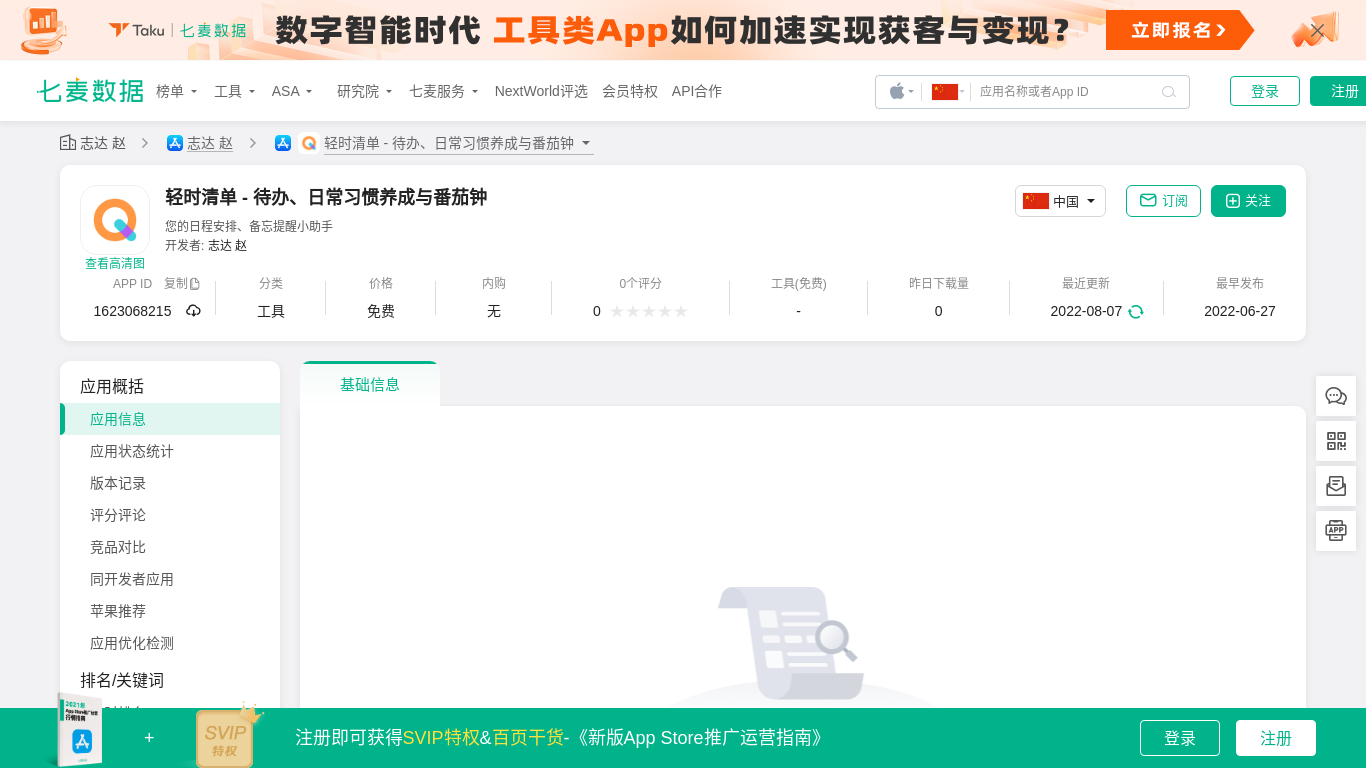The height and width of the screenshot is (768, 1366).
Task: Expand the 工具 navigation menu
Action: (235, 91)
